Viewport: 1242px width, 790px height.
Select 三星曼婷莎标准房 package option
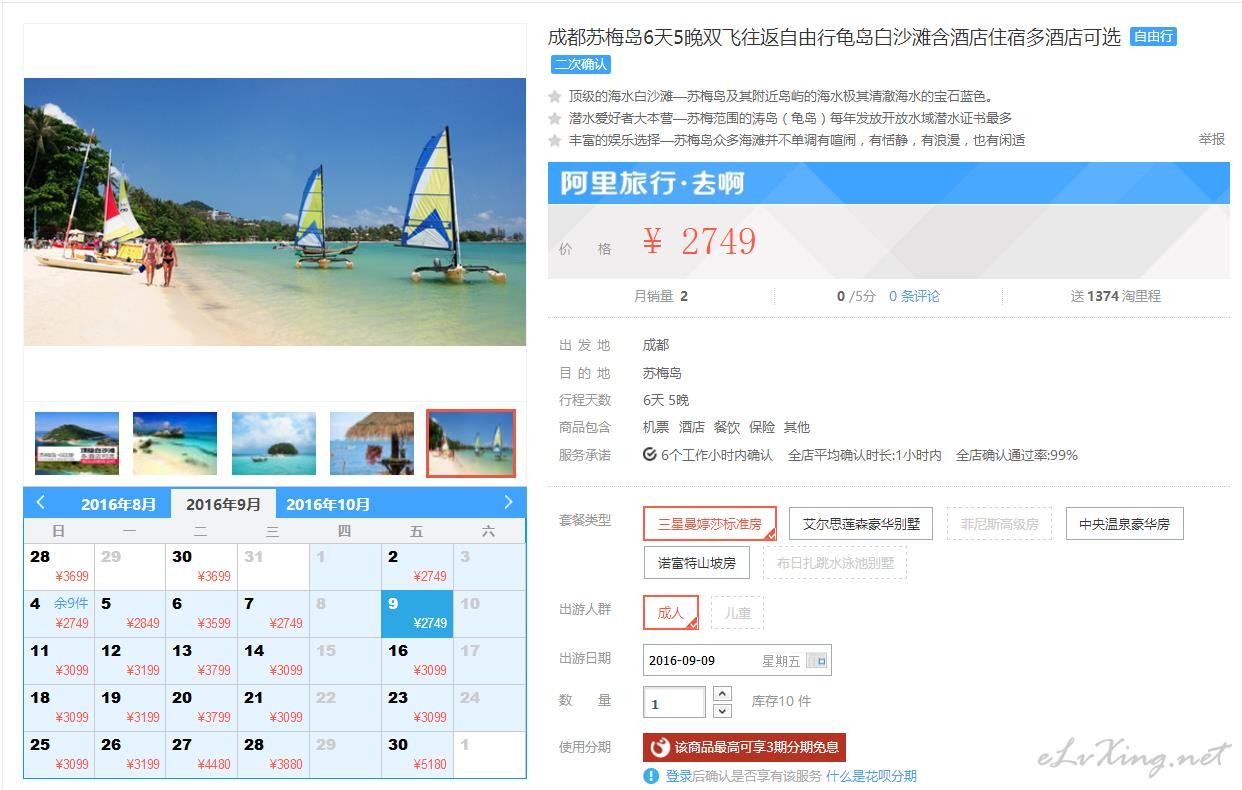[710, 524]
